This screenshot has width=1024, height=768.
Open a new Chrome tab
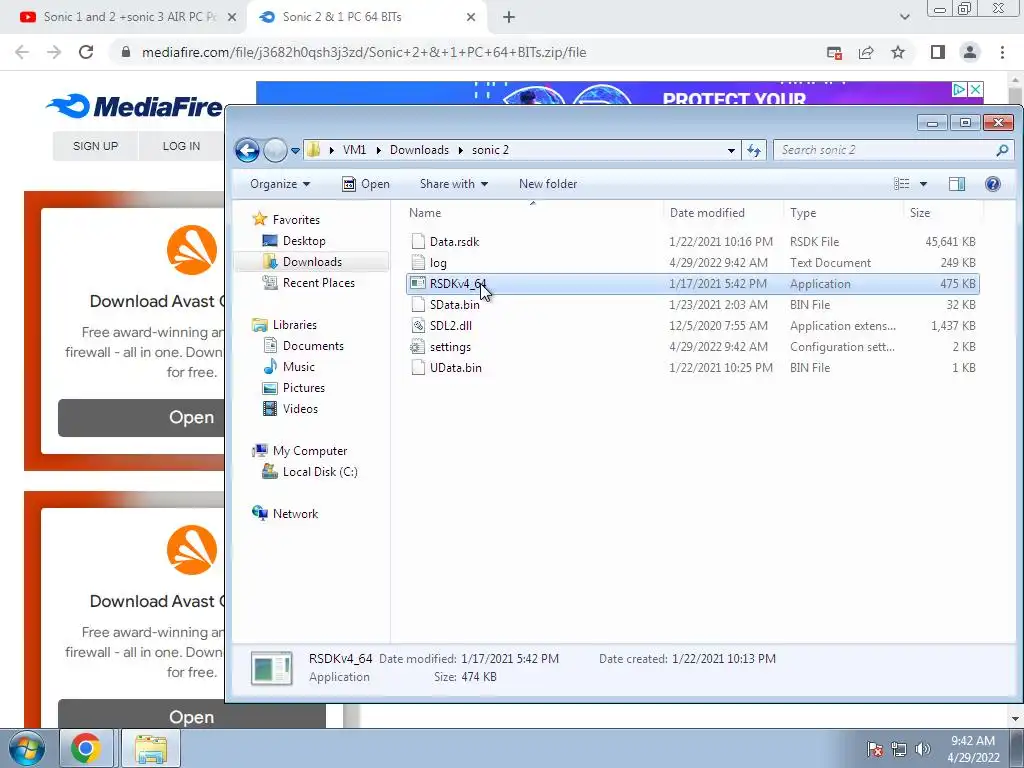pyautogui.click(x=509, y=18)
